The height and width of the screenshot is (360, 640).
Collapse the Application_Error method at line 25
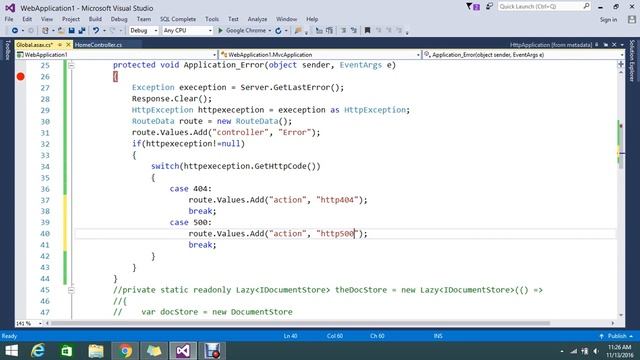[x=71, y=65]
